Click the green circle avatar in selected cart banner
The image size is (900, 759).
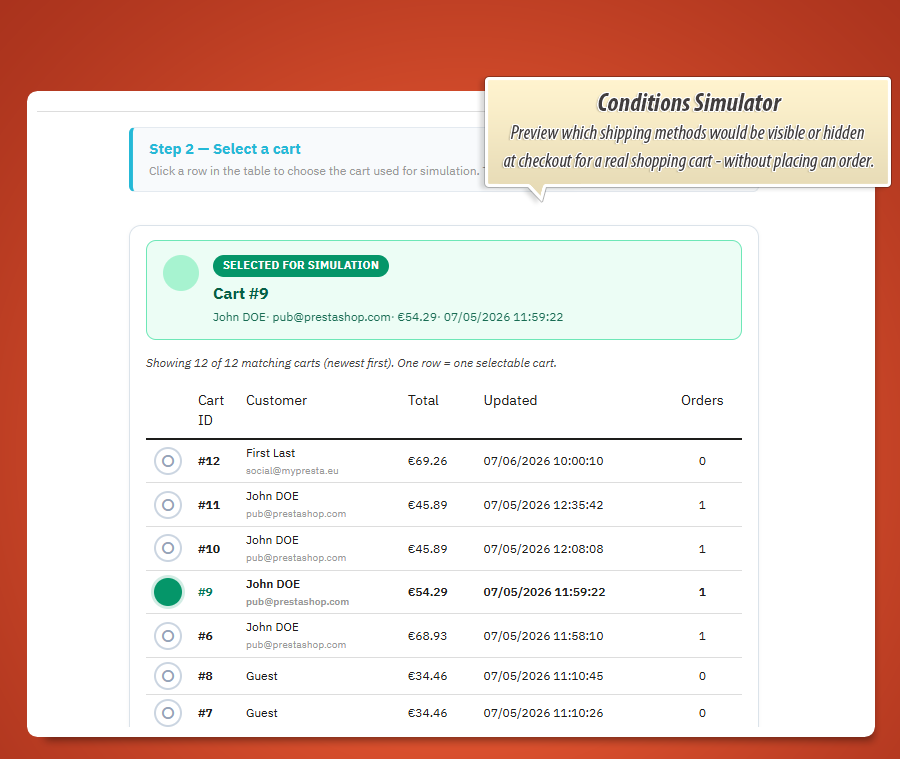click(181, 273)
